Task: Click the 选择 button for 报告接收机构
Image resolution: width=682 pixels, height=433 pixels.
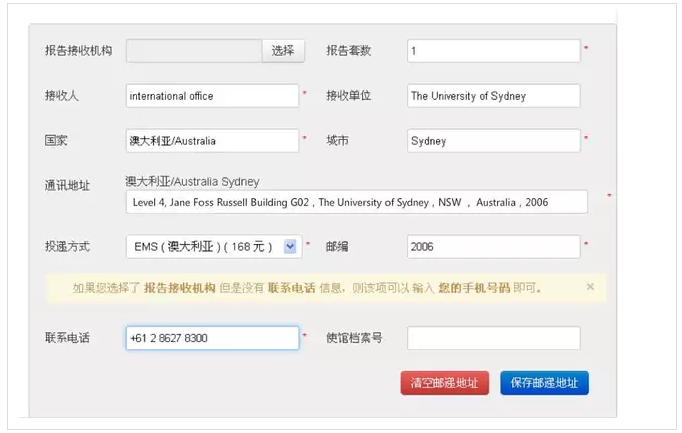Action: point(283,50)
